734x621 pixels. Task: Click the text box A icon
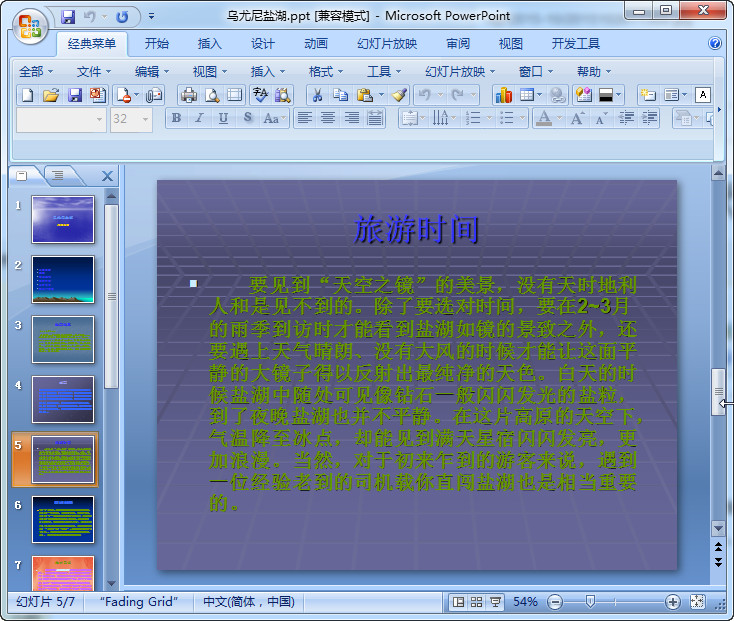coord(703,95)
